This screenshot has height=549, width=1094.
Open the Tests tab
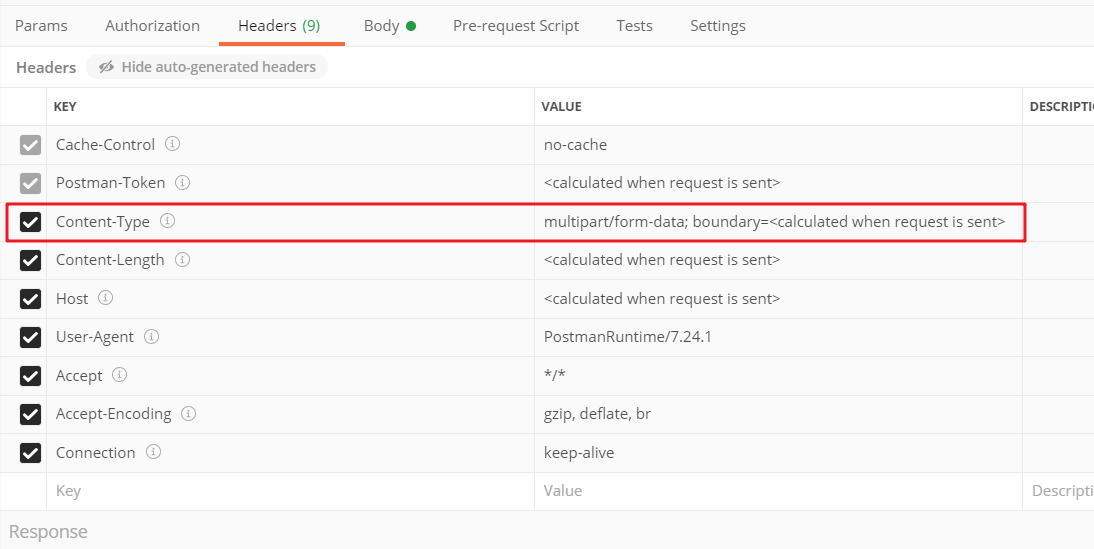[x=634, y=26]
